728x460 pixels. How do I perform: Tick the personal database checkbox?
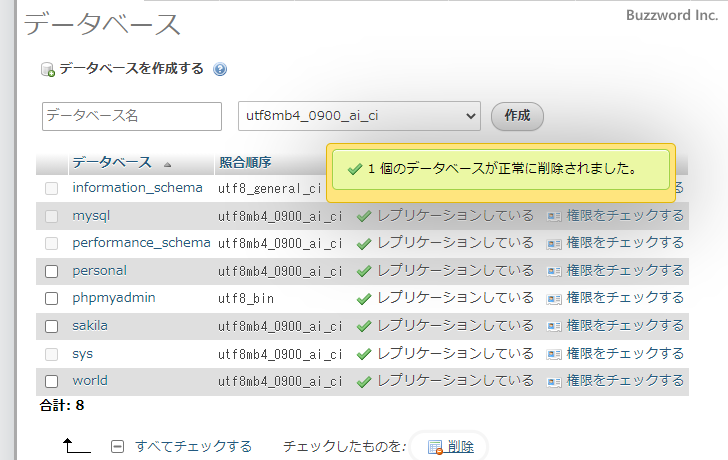point(52,271)
